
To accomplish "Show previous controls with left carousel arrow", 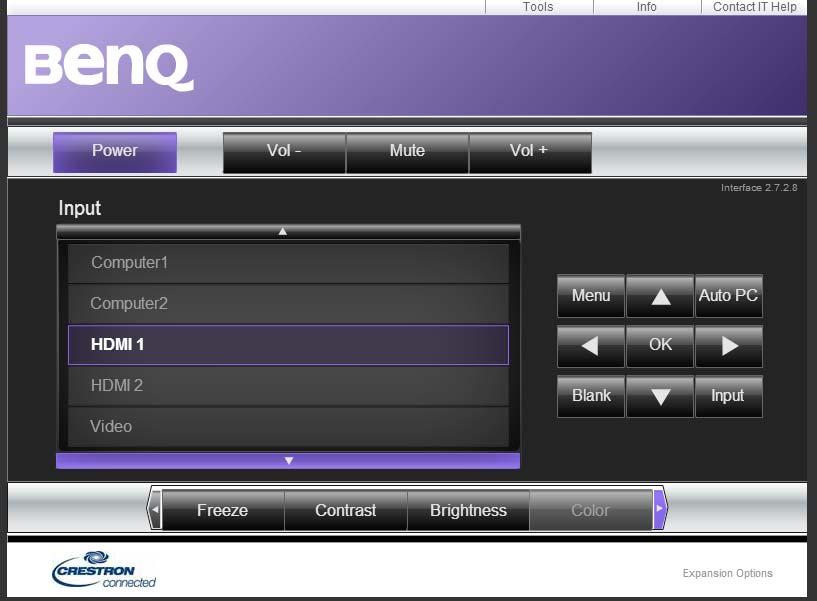I will point(155,509).
